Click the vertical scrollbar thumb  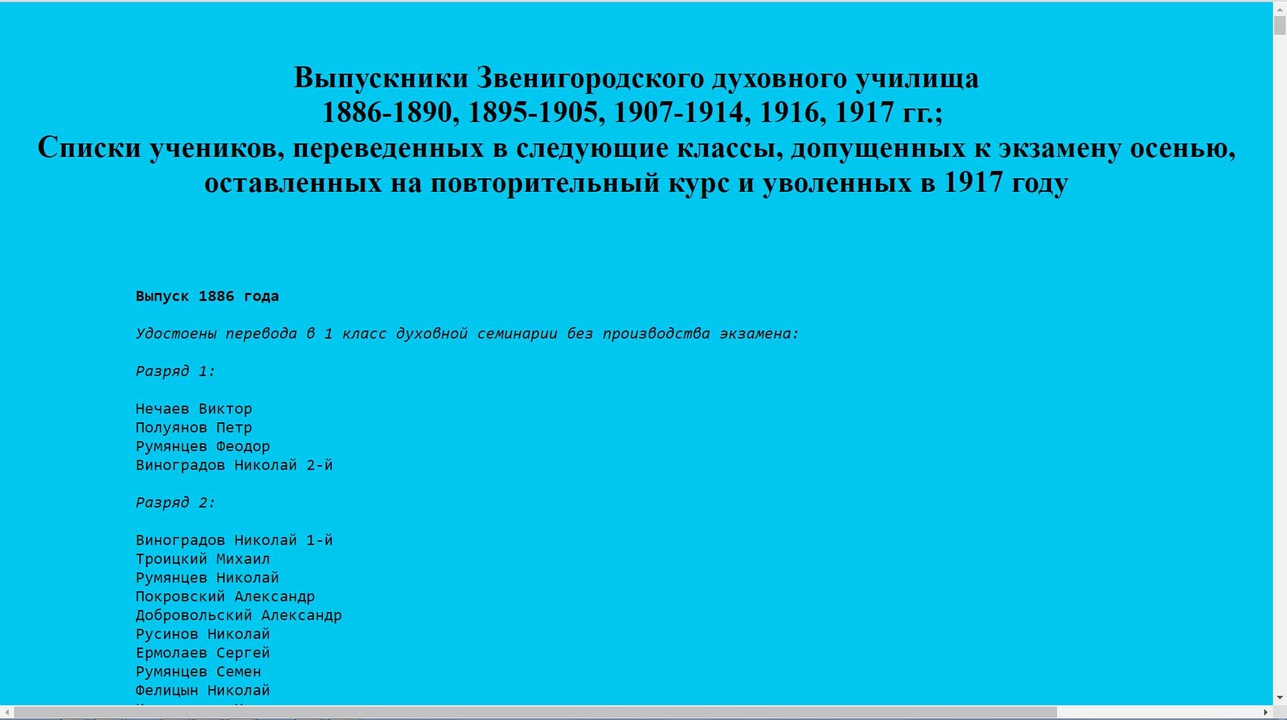[x=1279, y=26]
